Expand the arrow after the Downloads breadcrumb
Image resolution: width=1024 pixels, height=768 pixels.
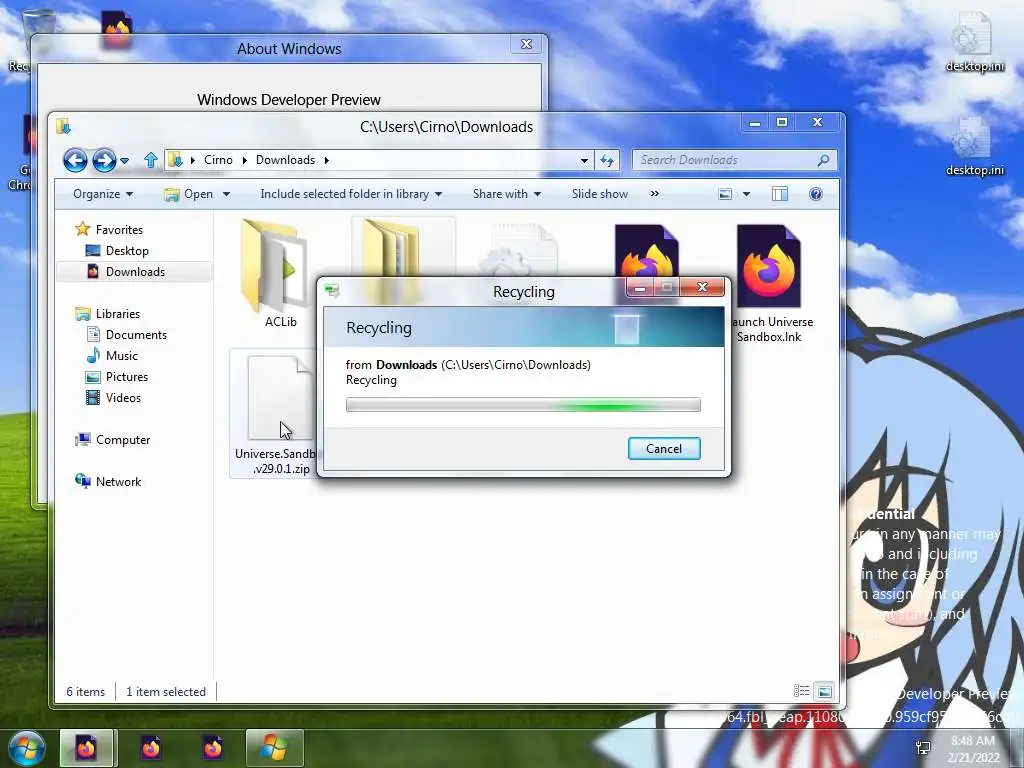(327, 160)
